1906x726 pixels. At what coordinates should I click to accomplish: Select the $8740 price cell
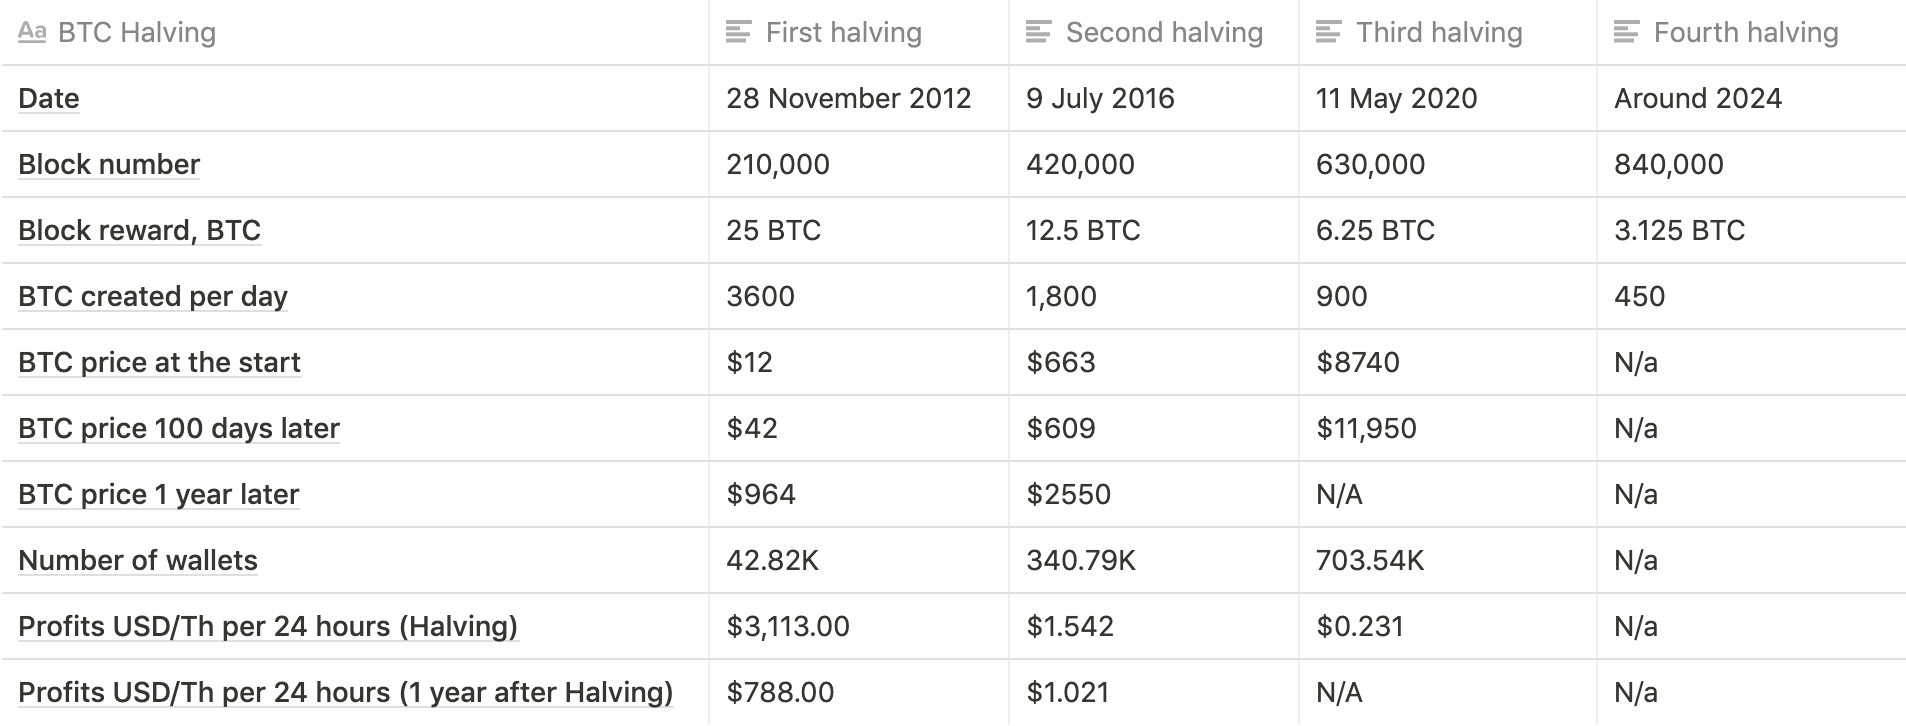tap(1447, 362)
